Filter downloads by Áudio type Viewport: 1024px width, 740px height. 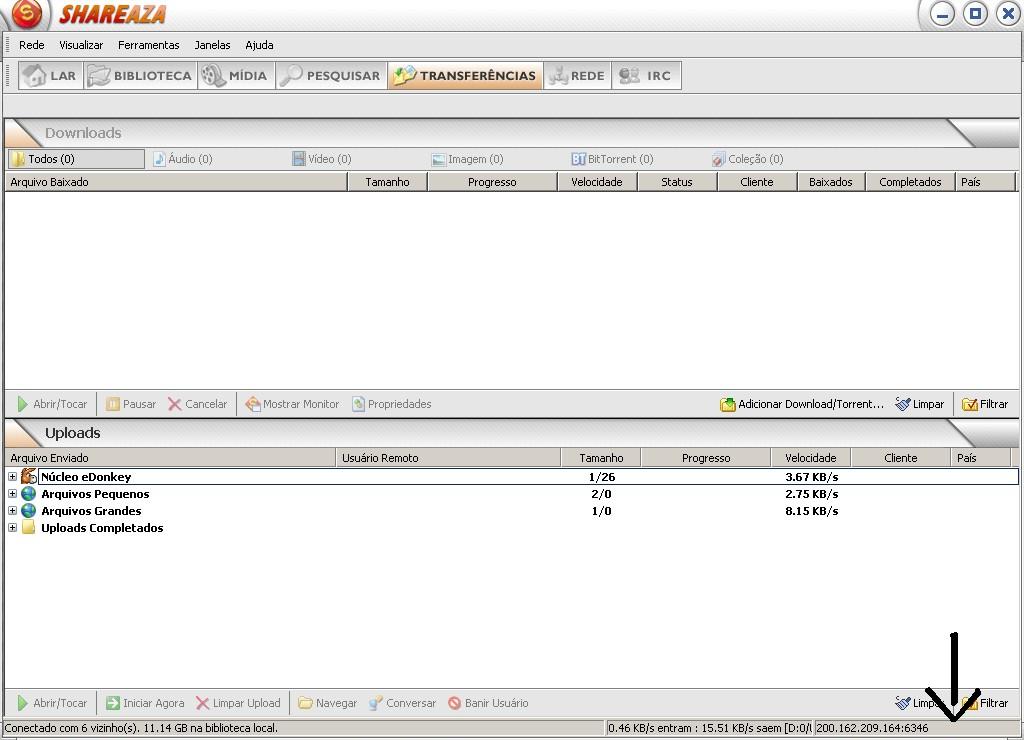183,159
